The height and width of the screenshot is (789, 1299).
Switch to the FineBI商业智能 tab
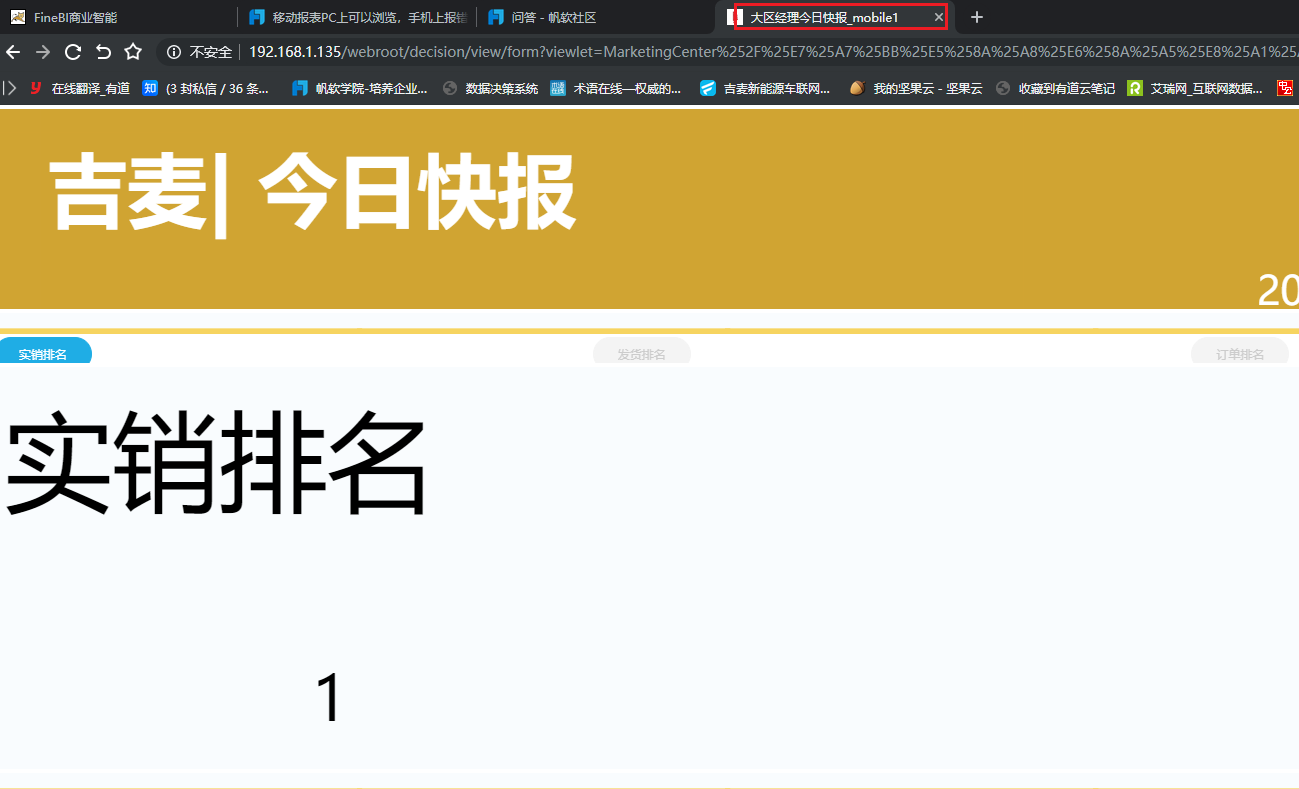(118, 17)
